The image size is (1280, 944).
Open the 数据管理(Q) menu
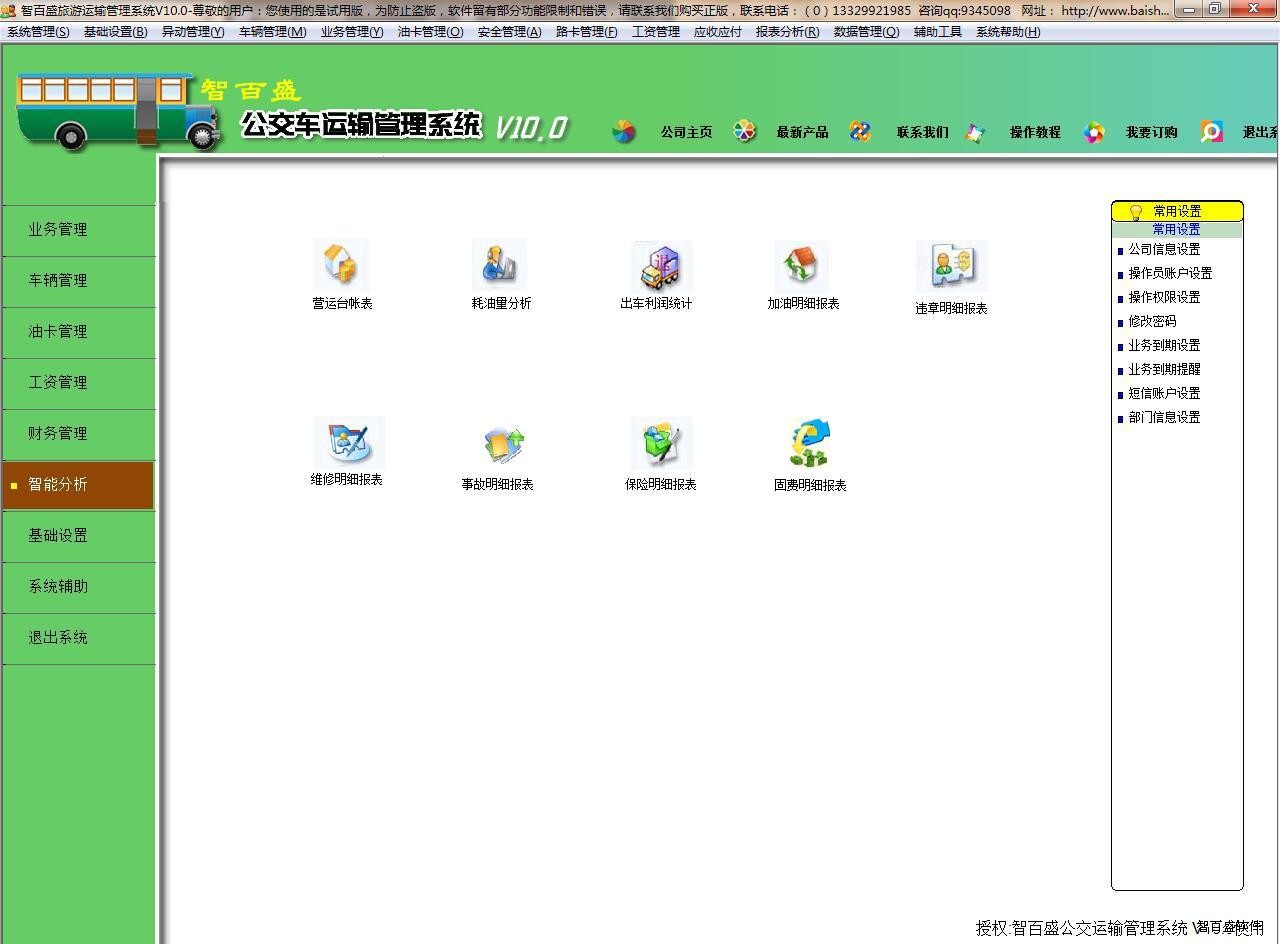coord(866,32)
